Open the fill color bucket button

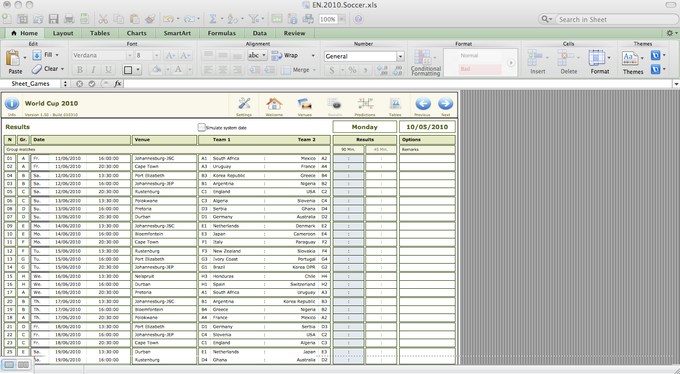tap(157, 70)
